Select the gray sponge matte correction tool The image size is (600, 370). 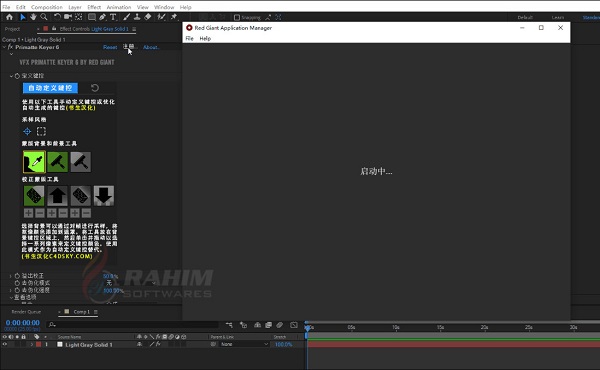click(81, 196)
